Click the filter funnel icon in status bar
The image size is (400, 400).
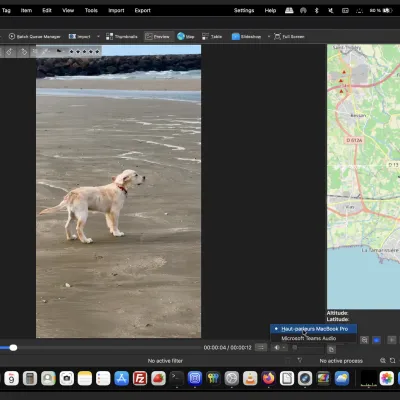click(300, 360)
